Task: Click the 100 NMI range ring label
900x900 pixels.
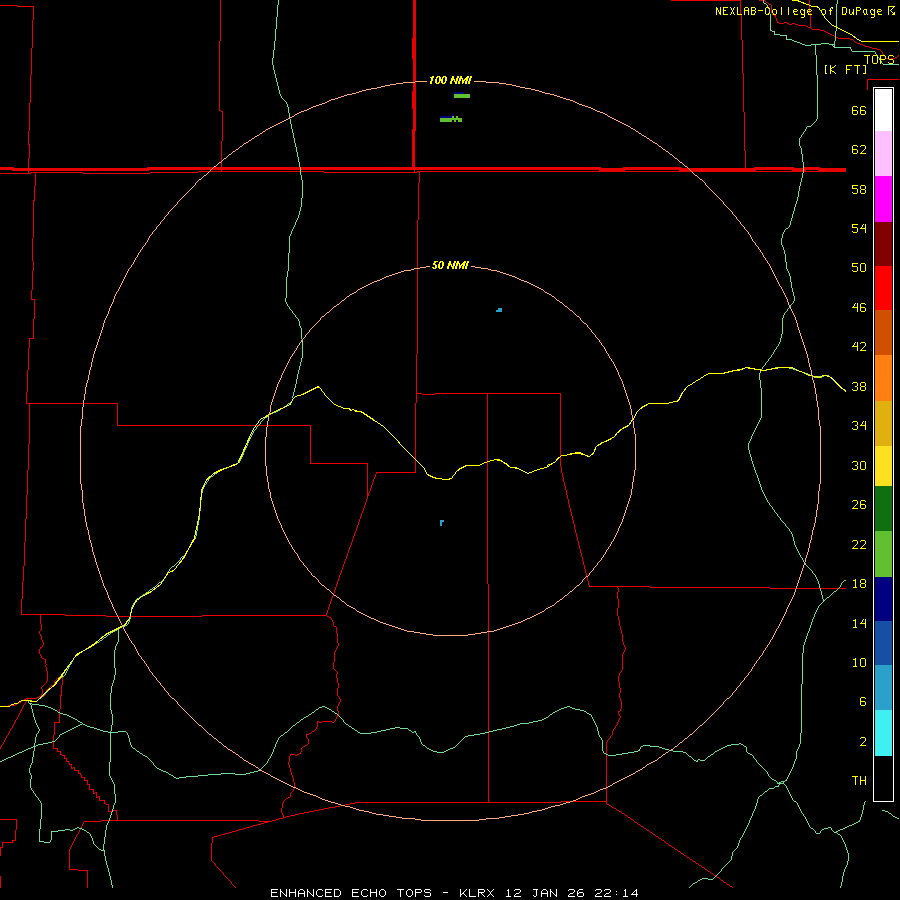Action: tap(450, 80)
